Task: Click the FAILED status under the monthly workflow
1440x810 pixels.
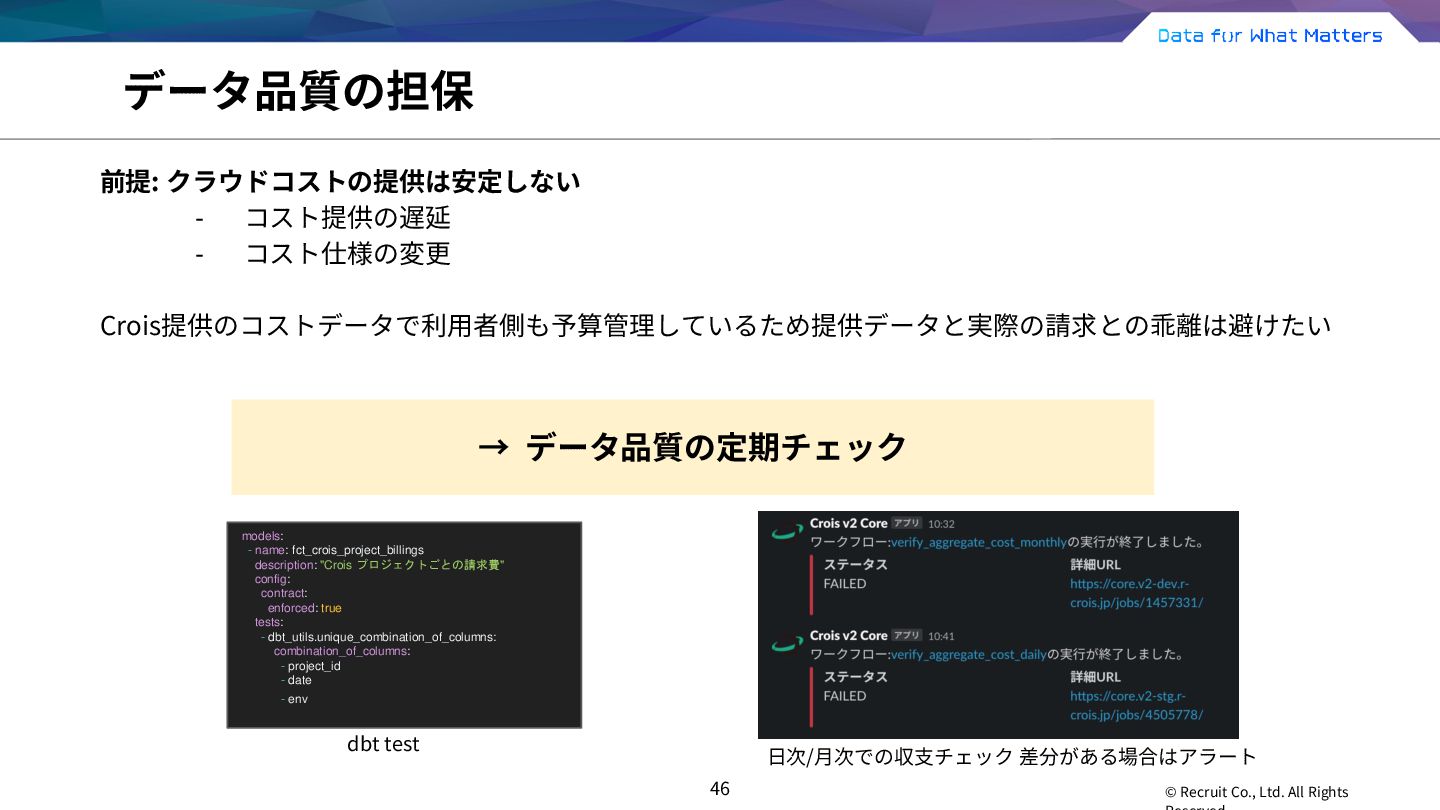Action: tap(845, 584)
